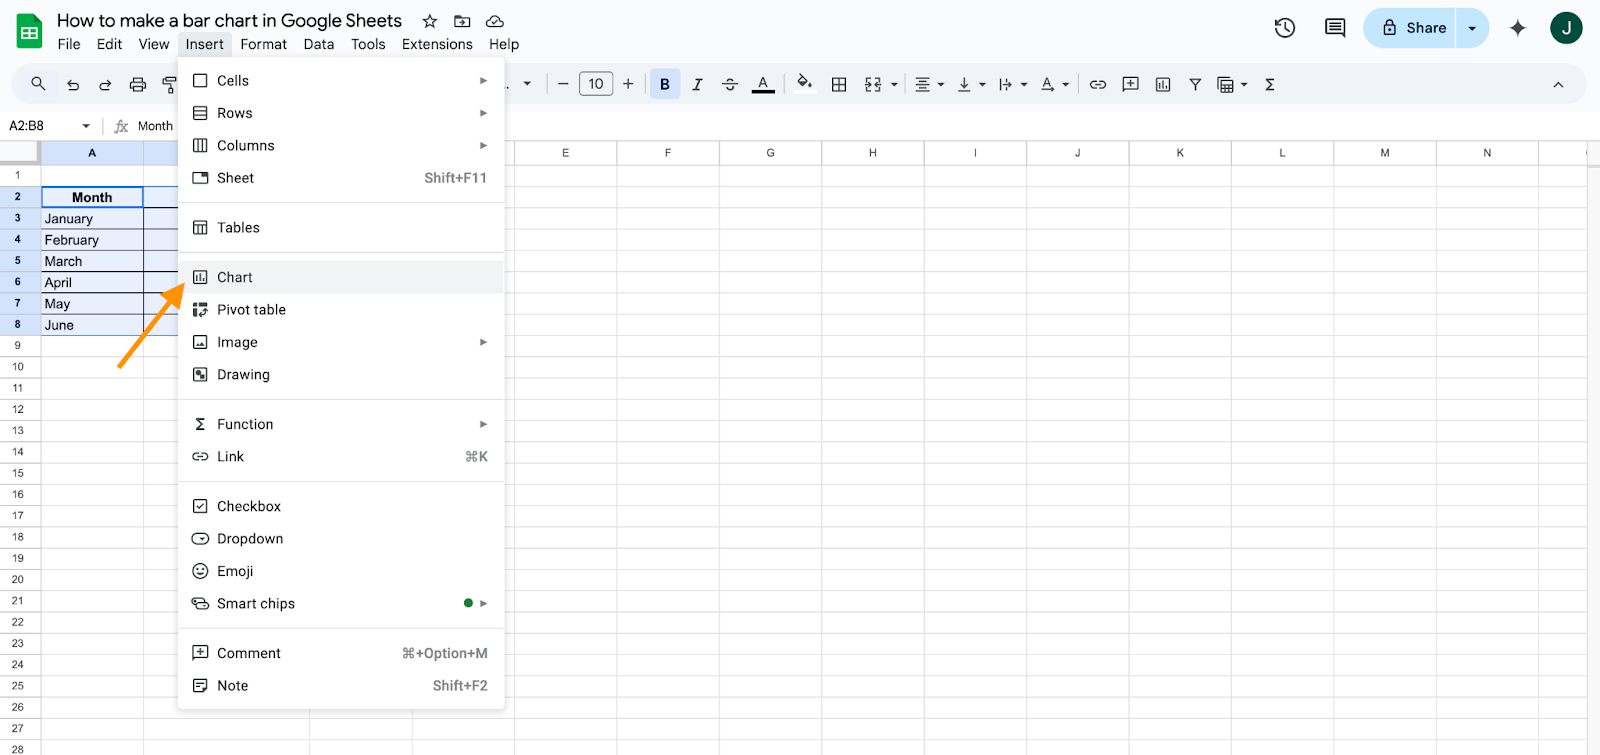Open the name box dropdown arrow

click(x=86, y=126)
